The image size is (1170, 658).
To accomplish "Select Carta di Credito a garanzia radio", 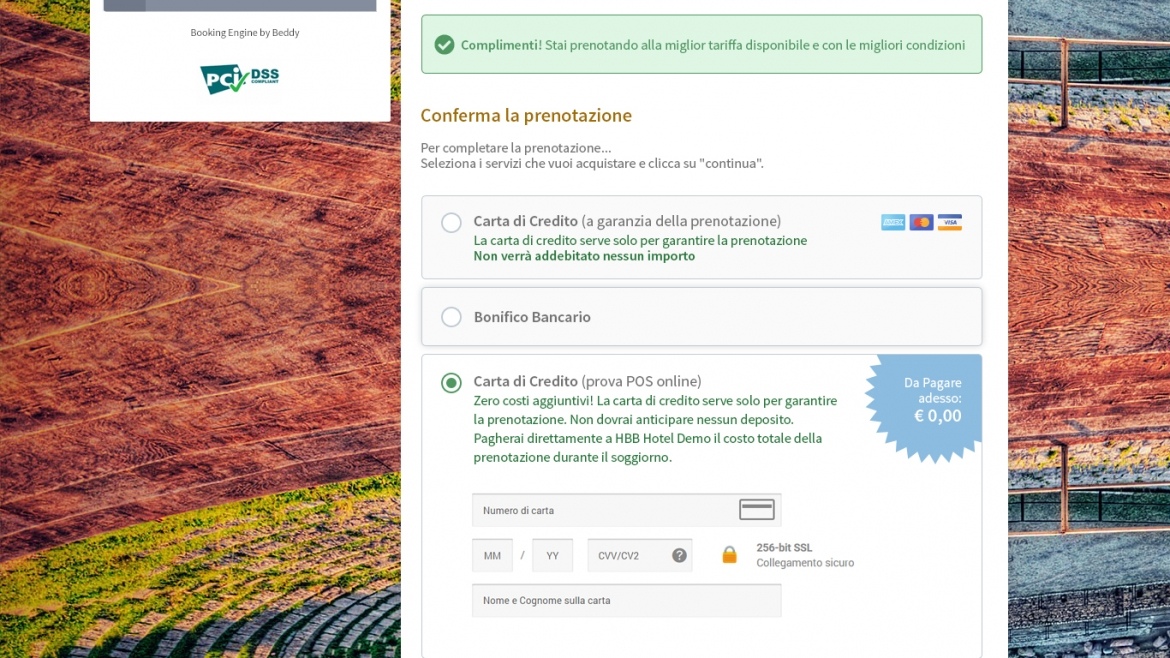I will [x=451, y=222].
